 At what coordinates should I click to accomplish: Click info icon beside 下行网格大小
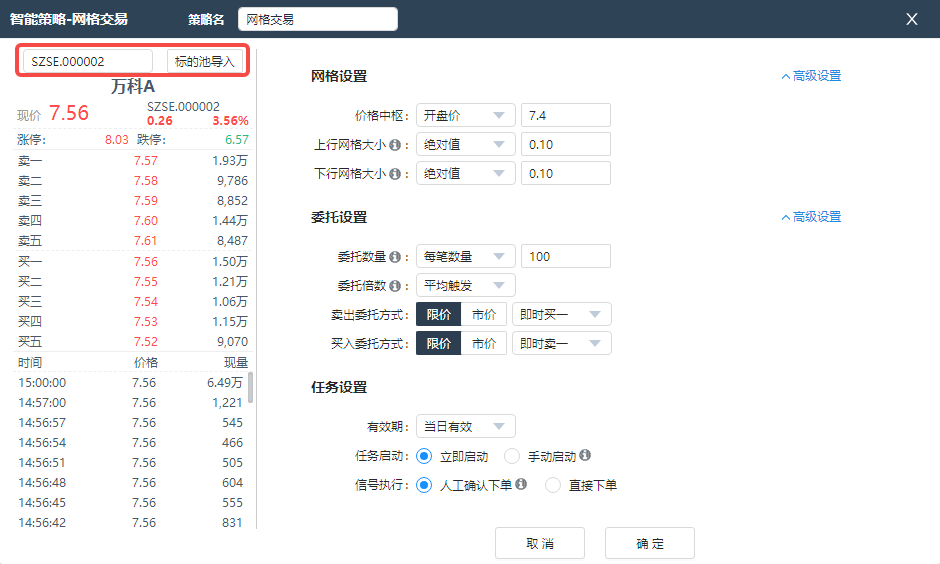(395, 174)
